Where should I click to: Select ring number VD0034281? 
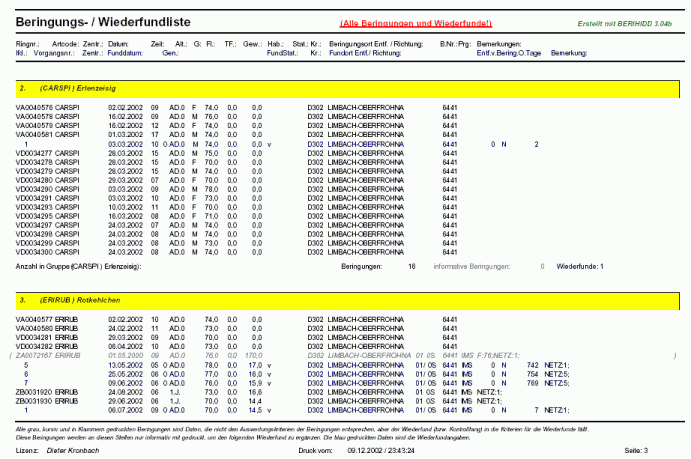click(x=34, y=337)
